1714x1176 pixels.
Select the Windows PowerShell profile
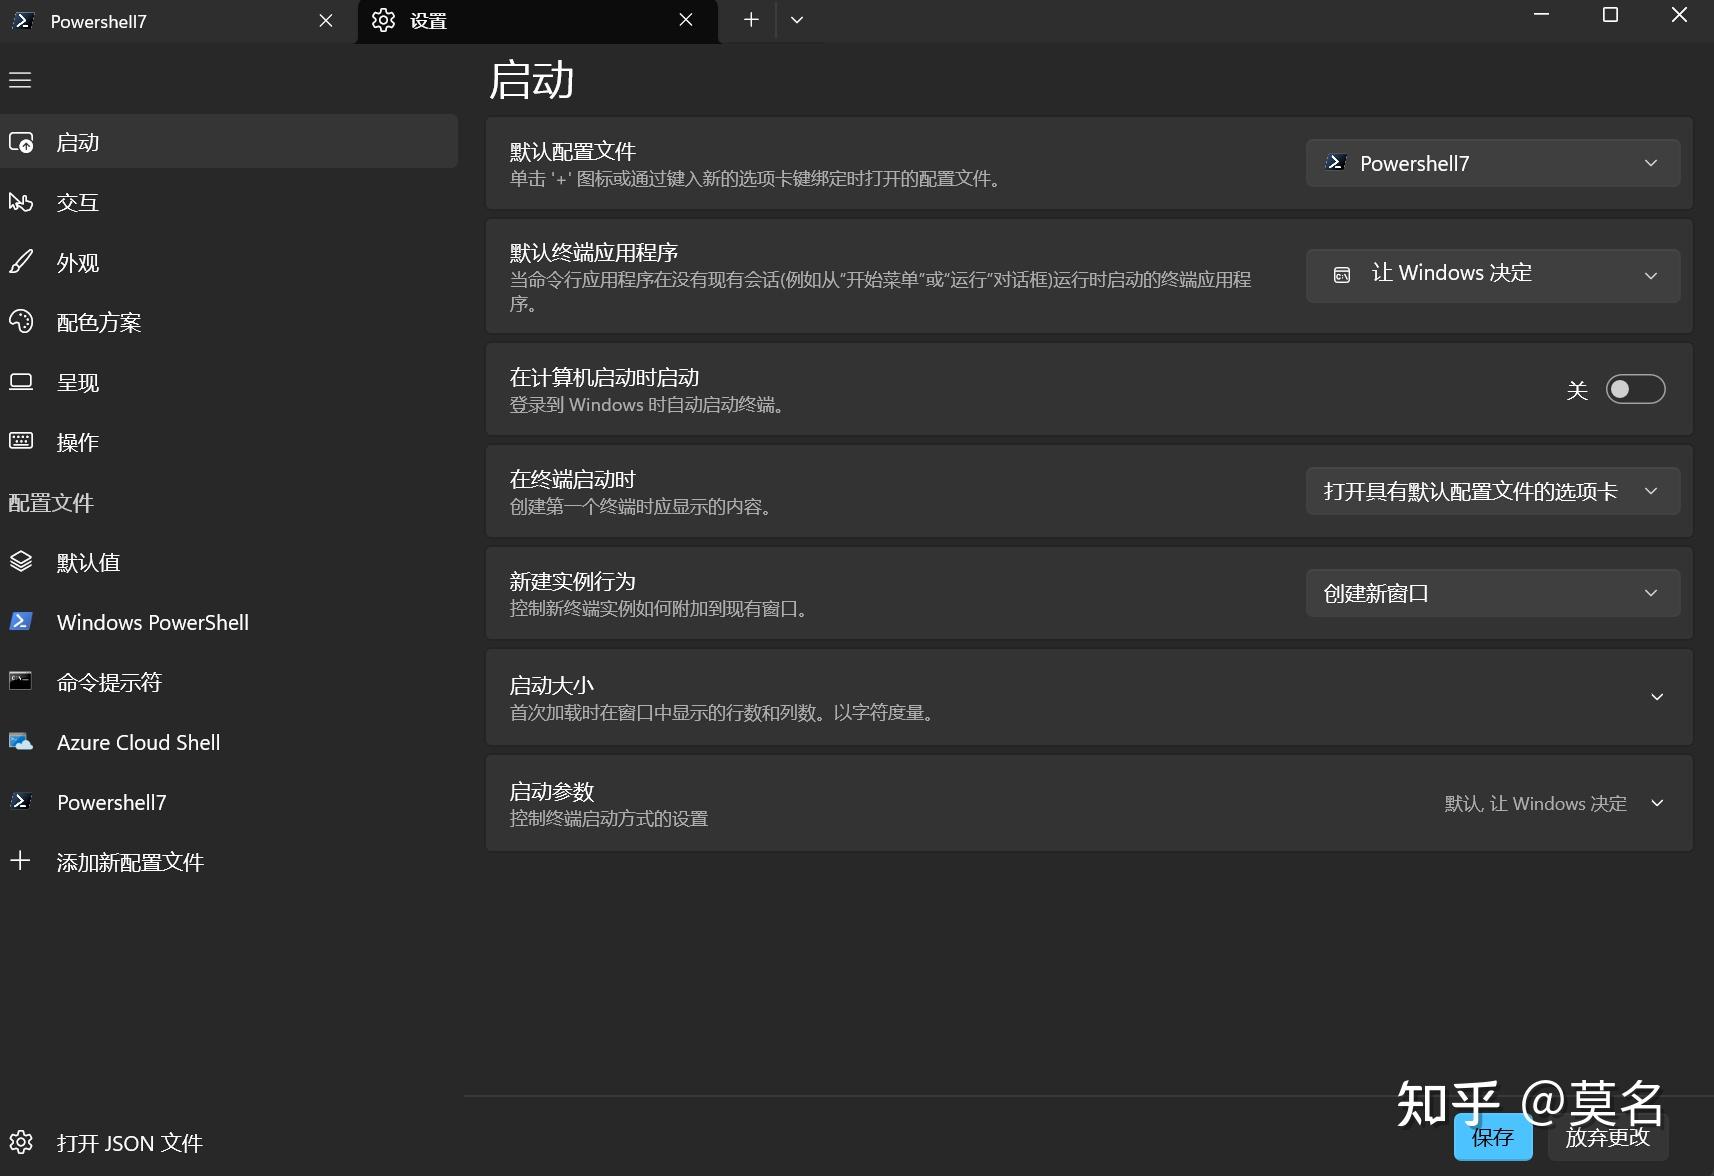click(x=152, y=621)
